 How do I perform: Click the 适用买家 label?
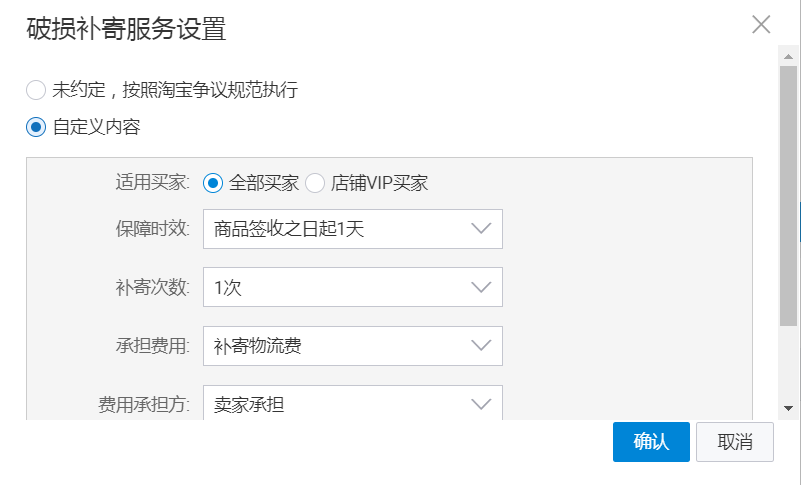click(152, 183)
